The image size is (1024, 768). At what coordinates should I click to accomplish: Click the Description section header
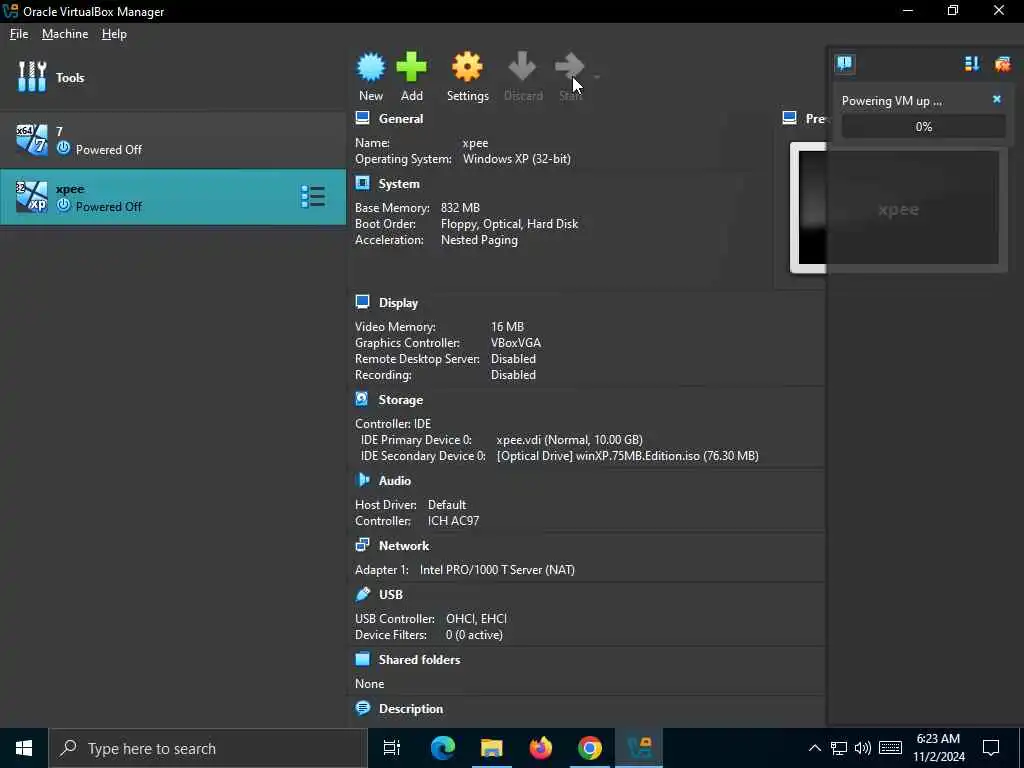pos(411,709)
